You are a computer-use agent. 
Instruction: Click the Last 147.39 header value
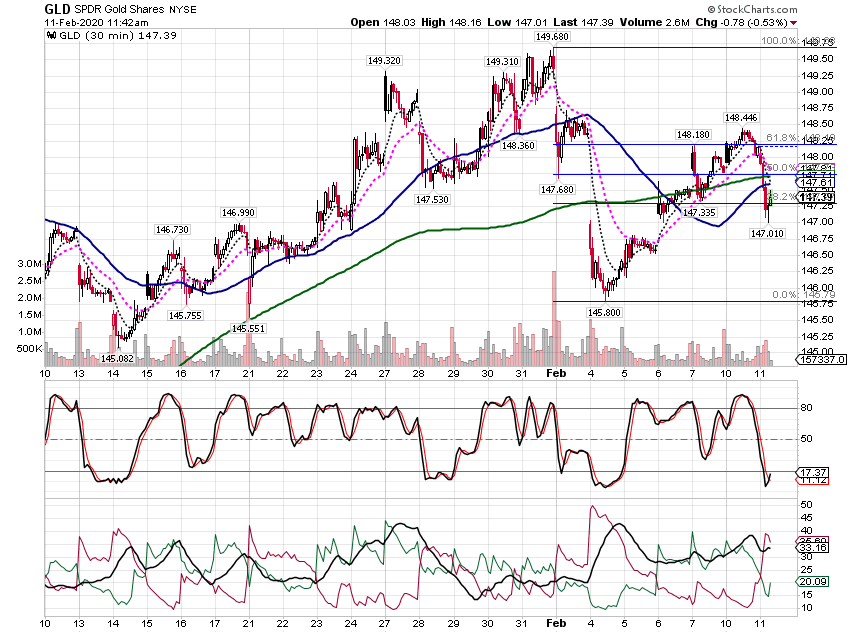coord(583,22)
